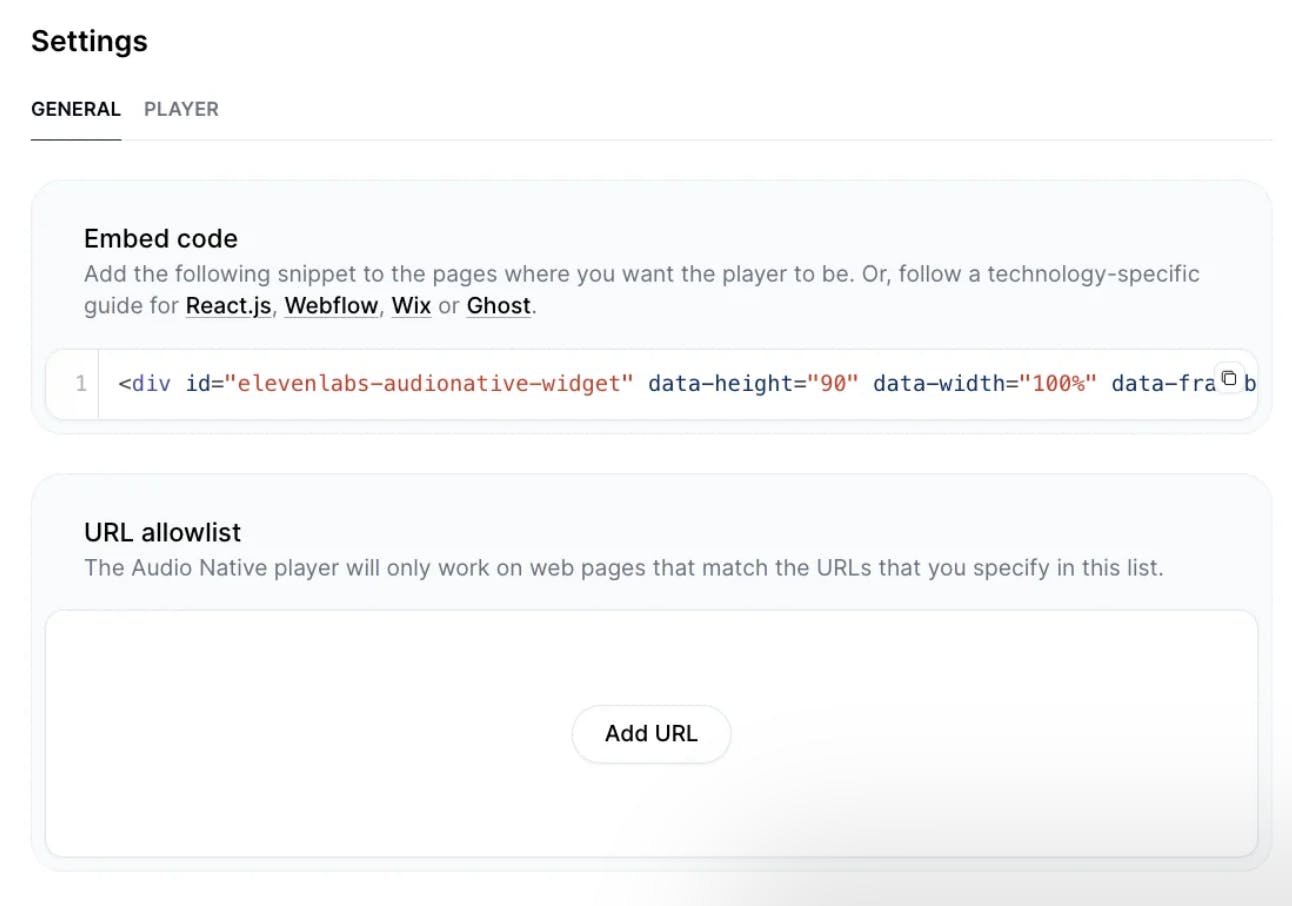Click the "elevenlabs-audionative-widget" id value
The image size is (1292, 906).
tap(430, 384)
